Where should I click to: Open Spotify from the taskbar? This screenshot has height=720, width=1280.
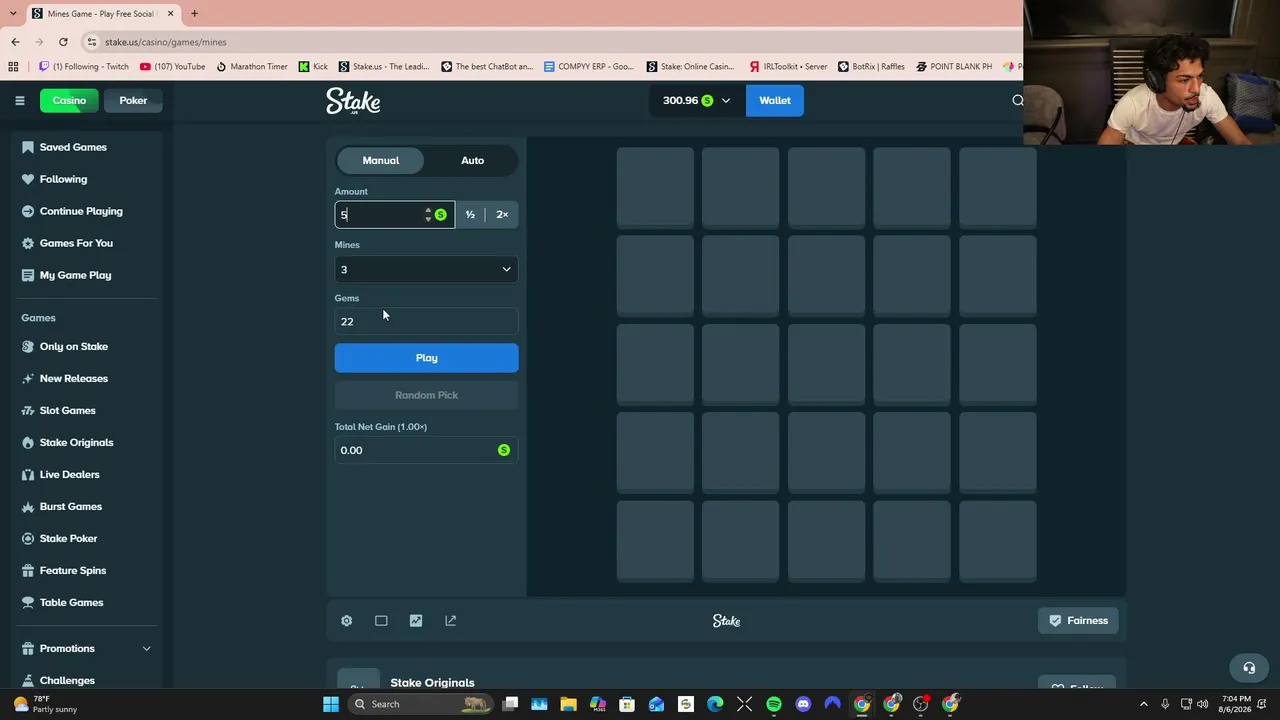click(x=774, y=704)
